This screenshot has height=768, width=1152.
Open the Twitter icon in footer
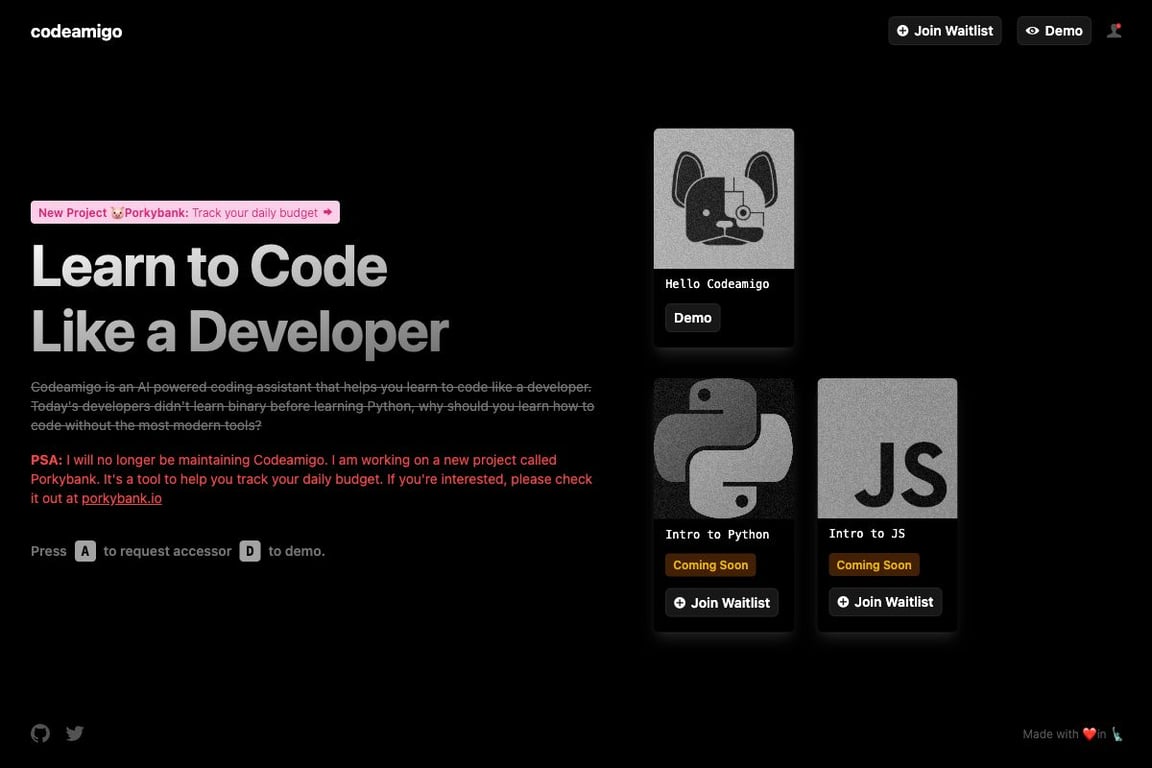(x=75, y=733)
